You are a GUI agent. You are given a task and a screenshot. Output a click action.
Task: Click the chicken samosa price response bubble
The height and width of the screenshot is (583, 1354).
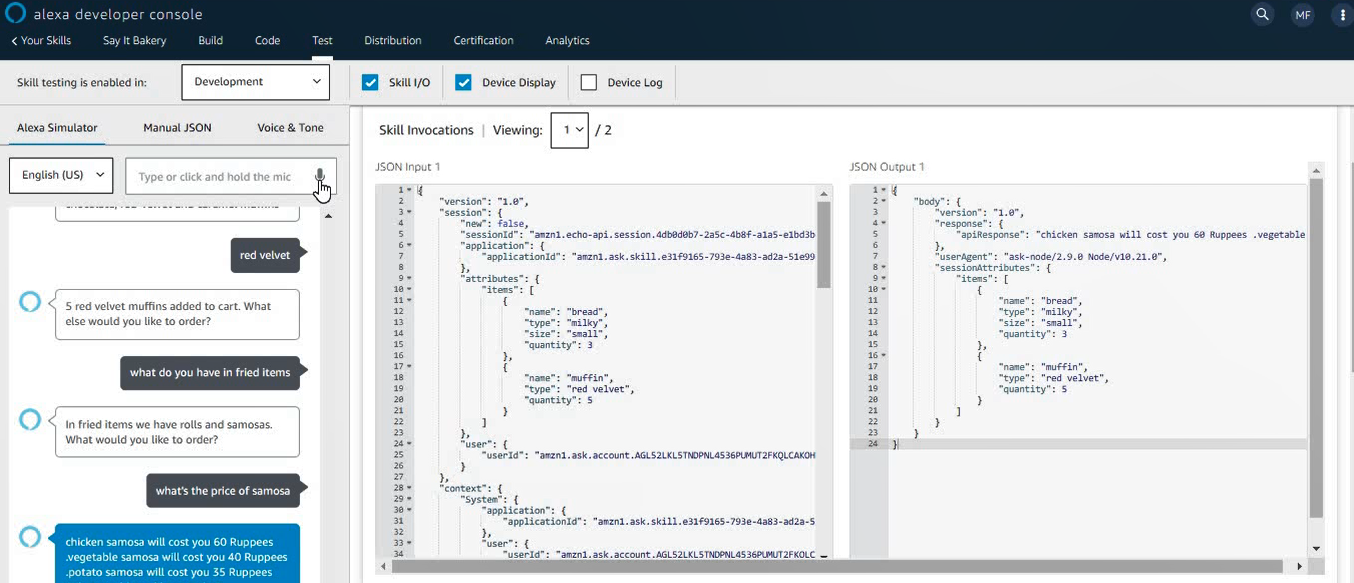(177, 554)
